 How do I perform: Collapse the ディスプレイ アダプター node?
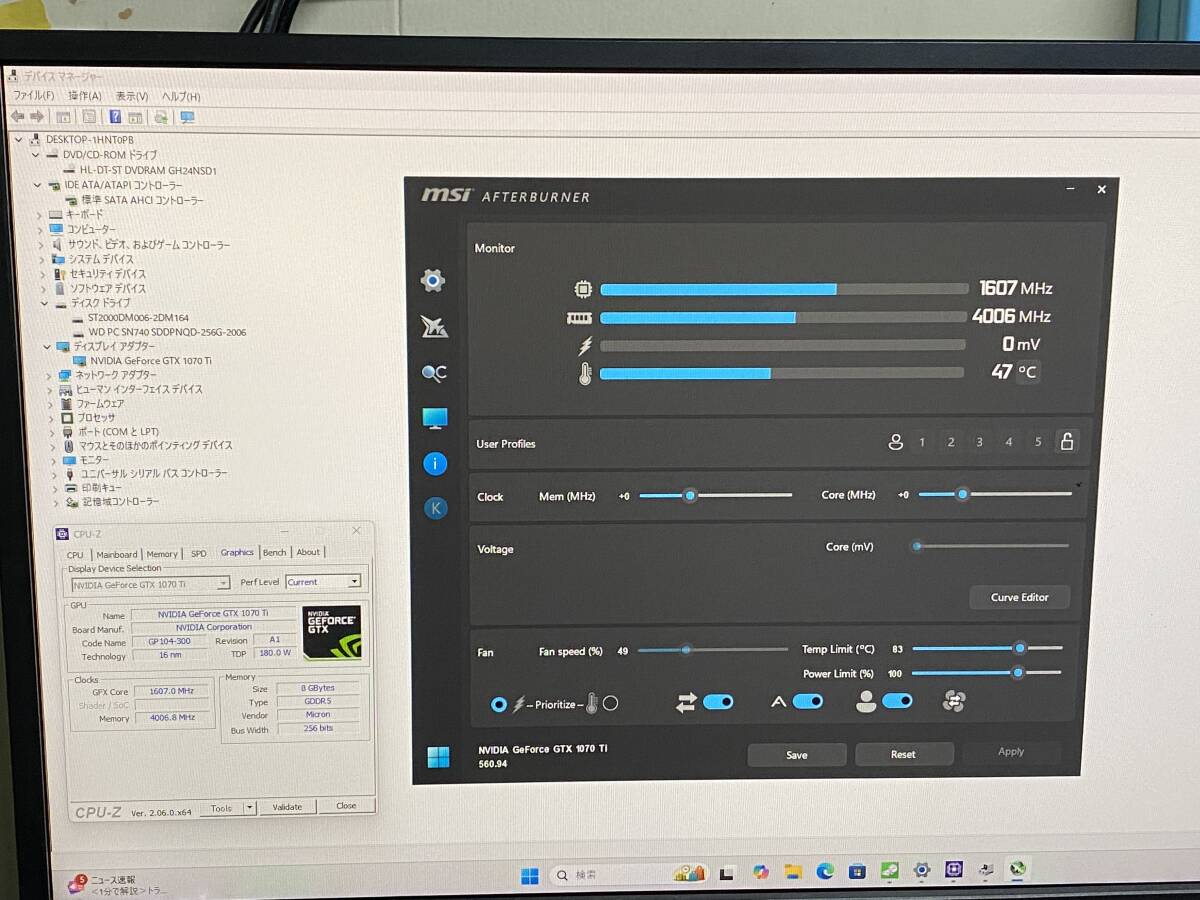click(46, 346)
